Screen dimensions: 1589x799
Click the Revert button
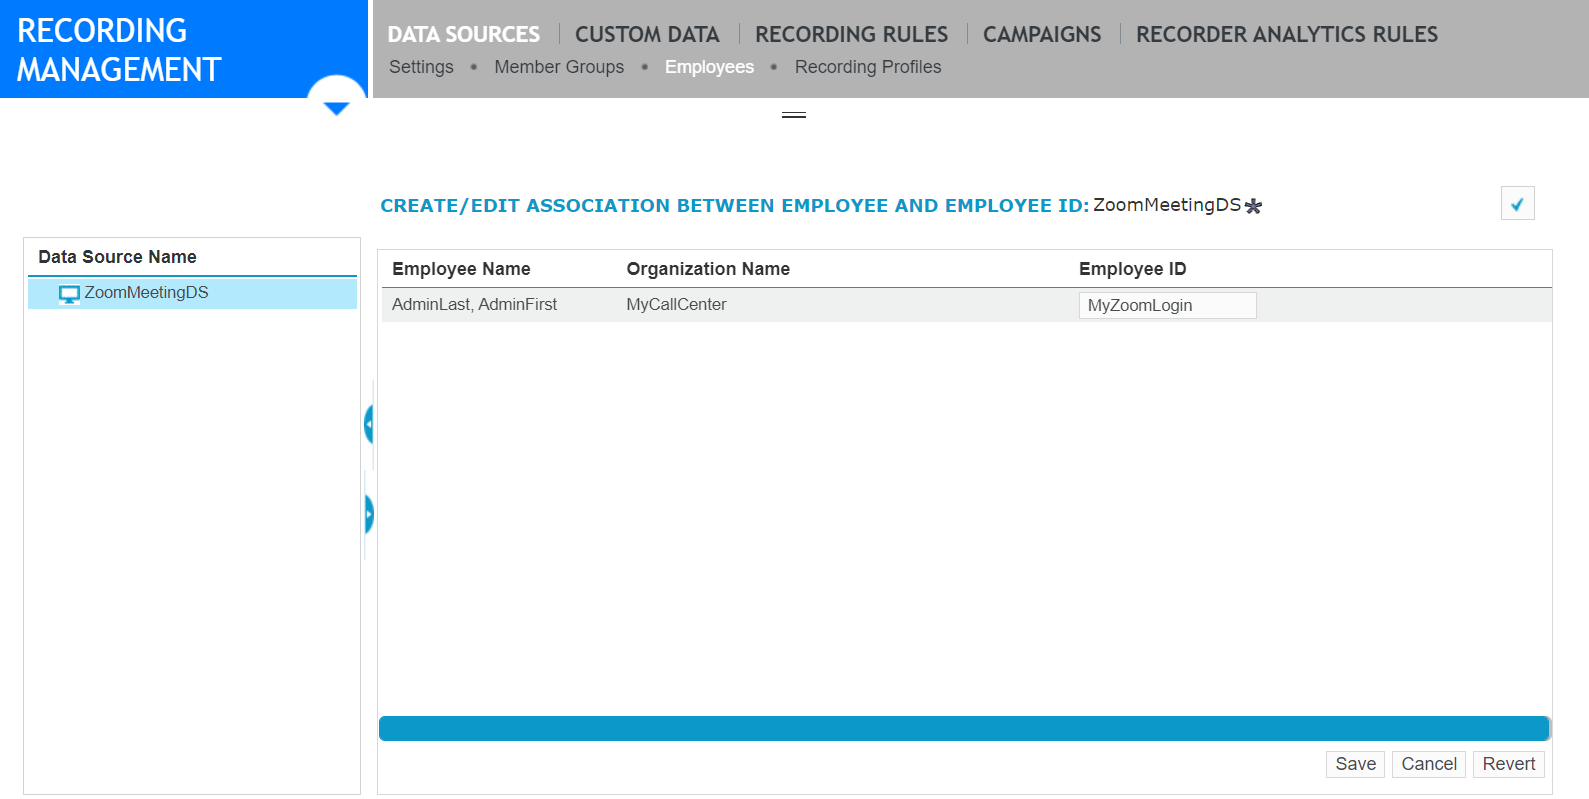[1508, 764]
